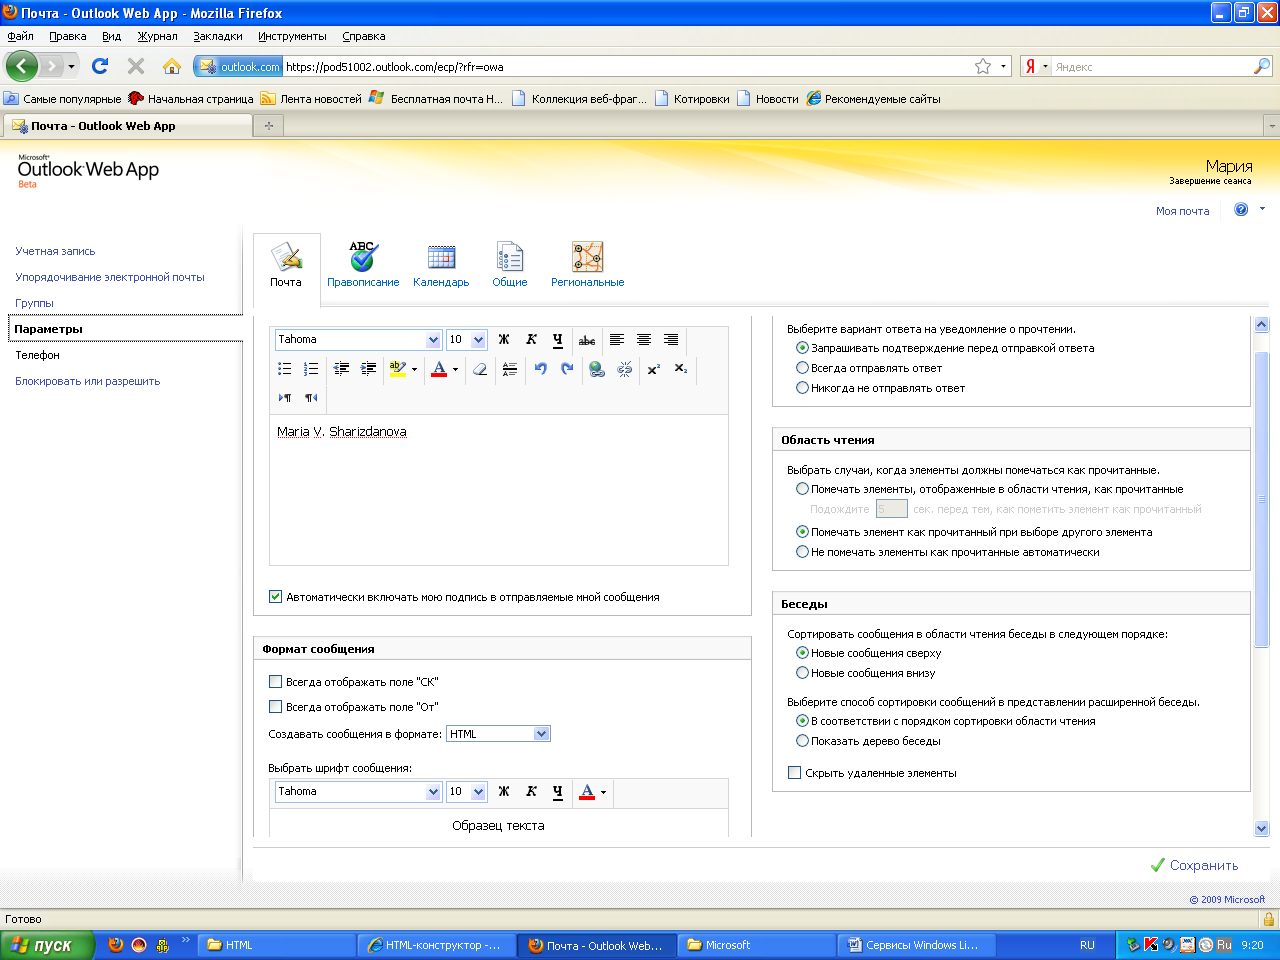Screen dimensions: 1280x960
Task: Open Упорядочивание электронной почты
Action: [x=110, y=277]
